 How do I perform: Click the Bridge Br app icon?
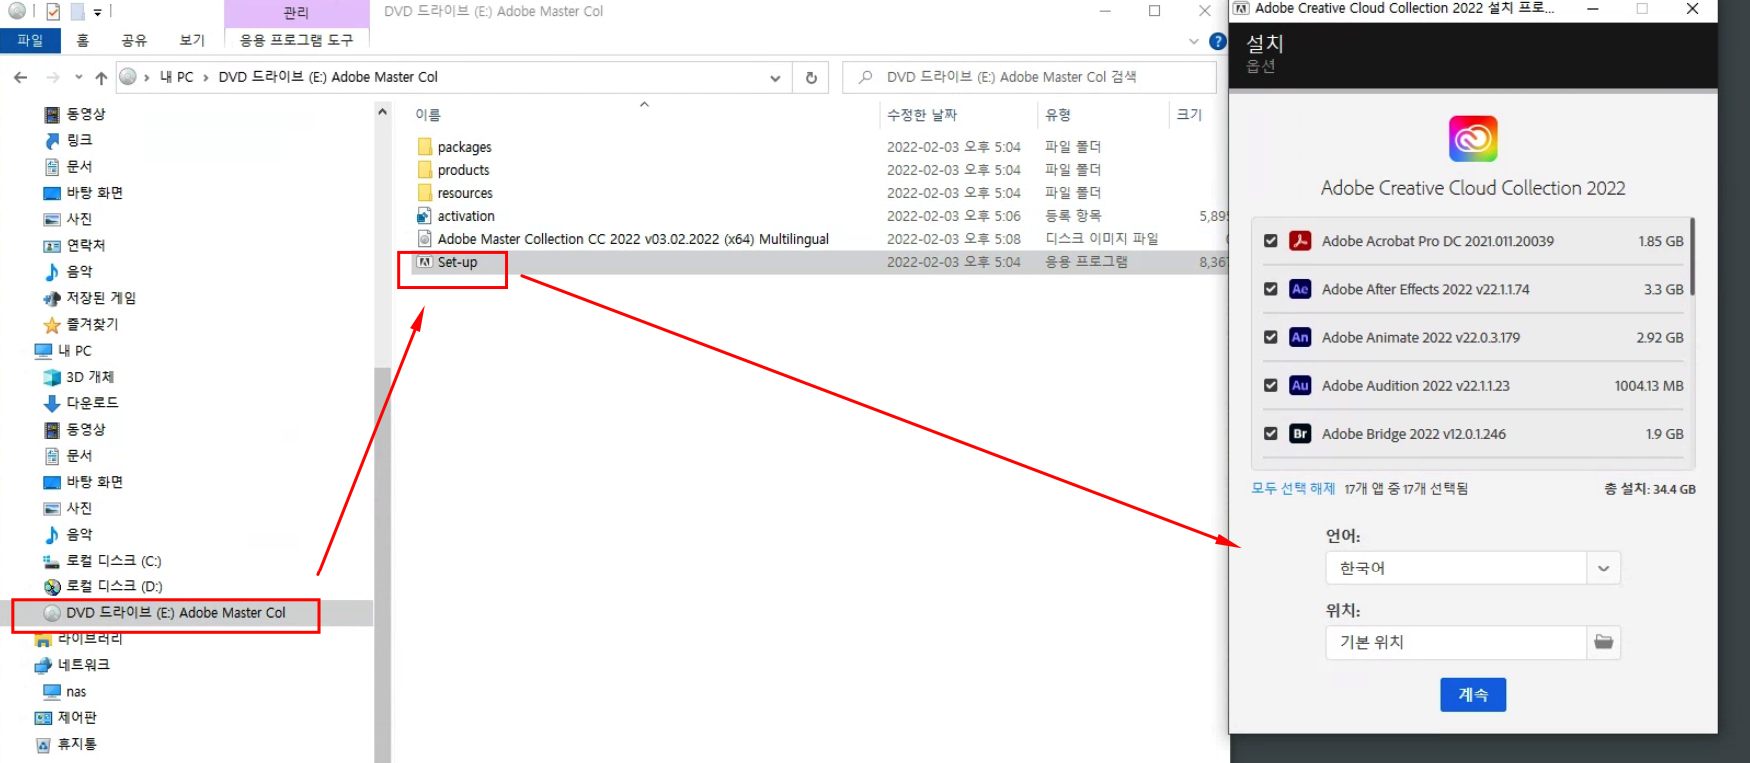[x=1300, y=433]
